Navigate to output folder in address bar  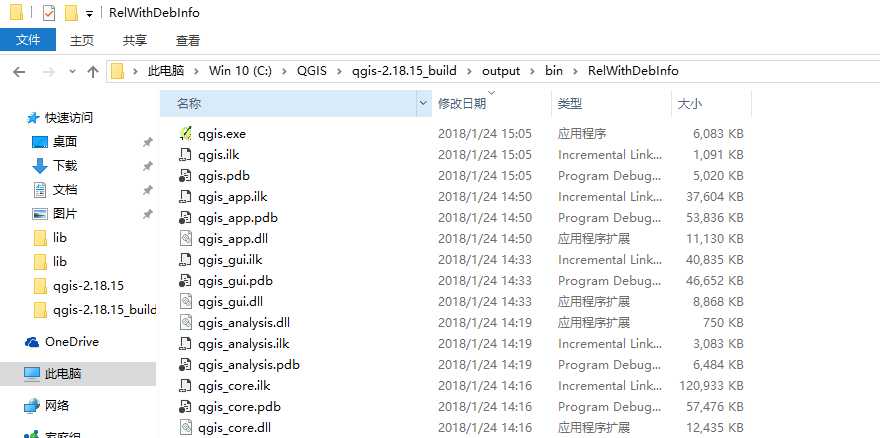(x=501, y=71)
